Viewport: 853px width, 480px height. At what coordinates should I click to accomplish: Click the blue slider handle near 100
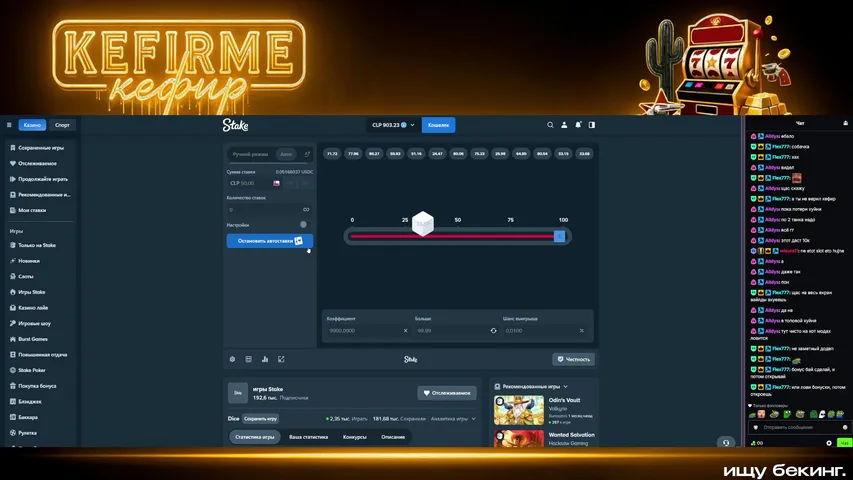click(559, 236)
